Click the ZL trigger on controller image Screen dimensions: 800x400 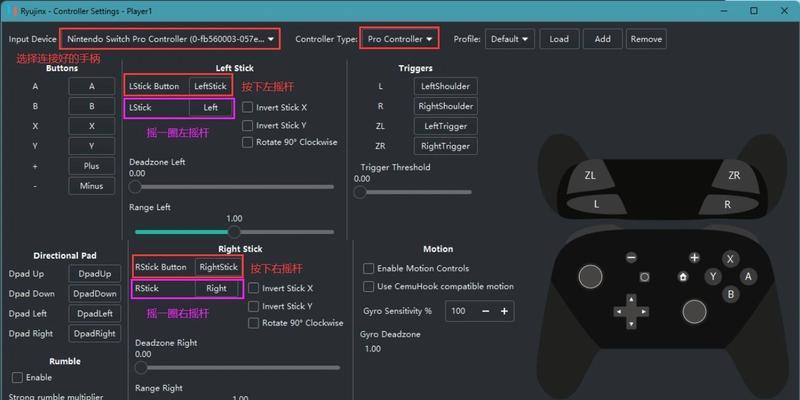(590, 177)
